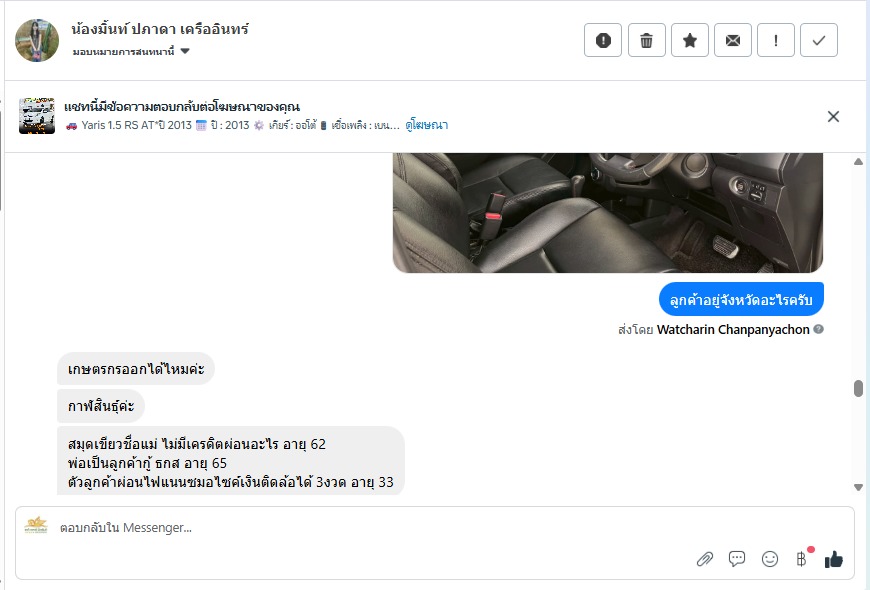Image resolution: width=870 pixels, height=590 pixels.
Task: Click the chat scroll up arrow
Action: point(858,162)
